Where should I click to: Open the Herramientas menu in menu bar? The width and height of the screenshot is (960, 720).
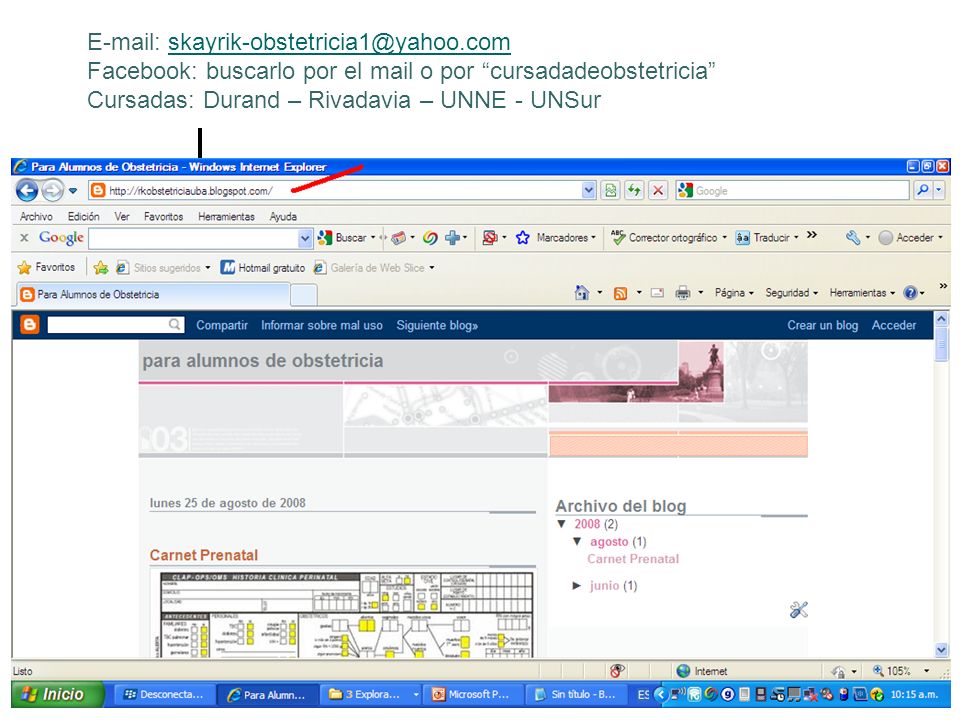tap(226, 216)
